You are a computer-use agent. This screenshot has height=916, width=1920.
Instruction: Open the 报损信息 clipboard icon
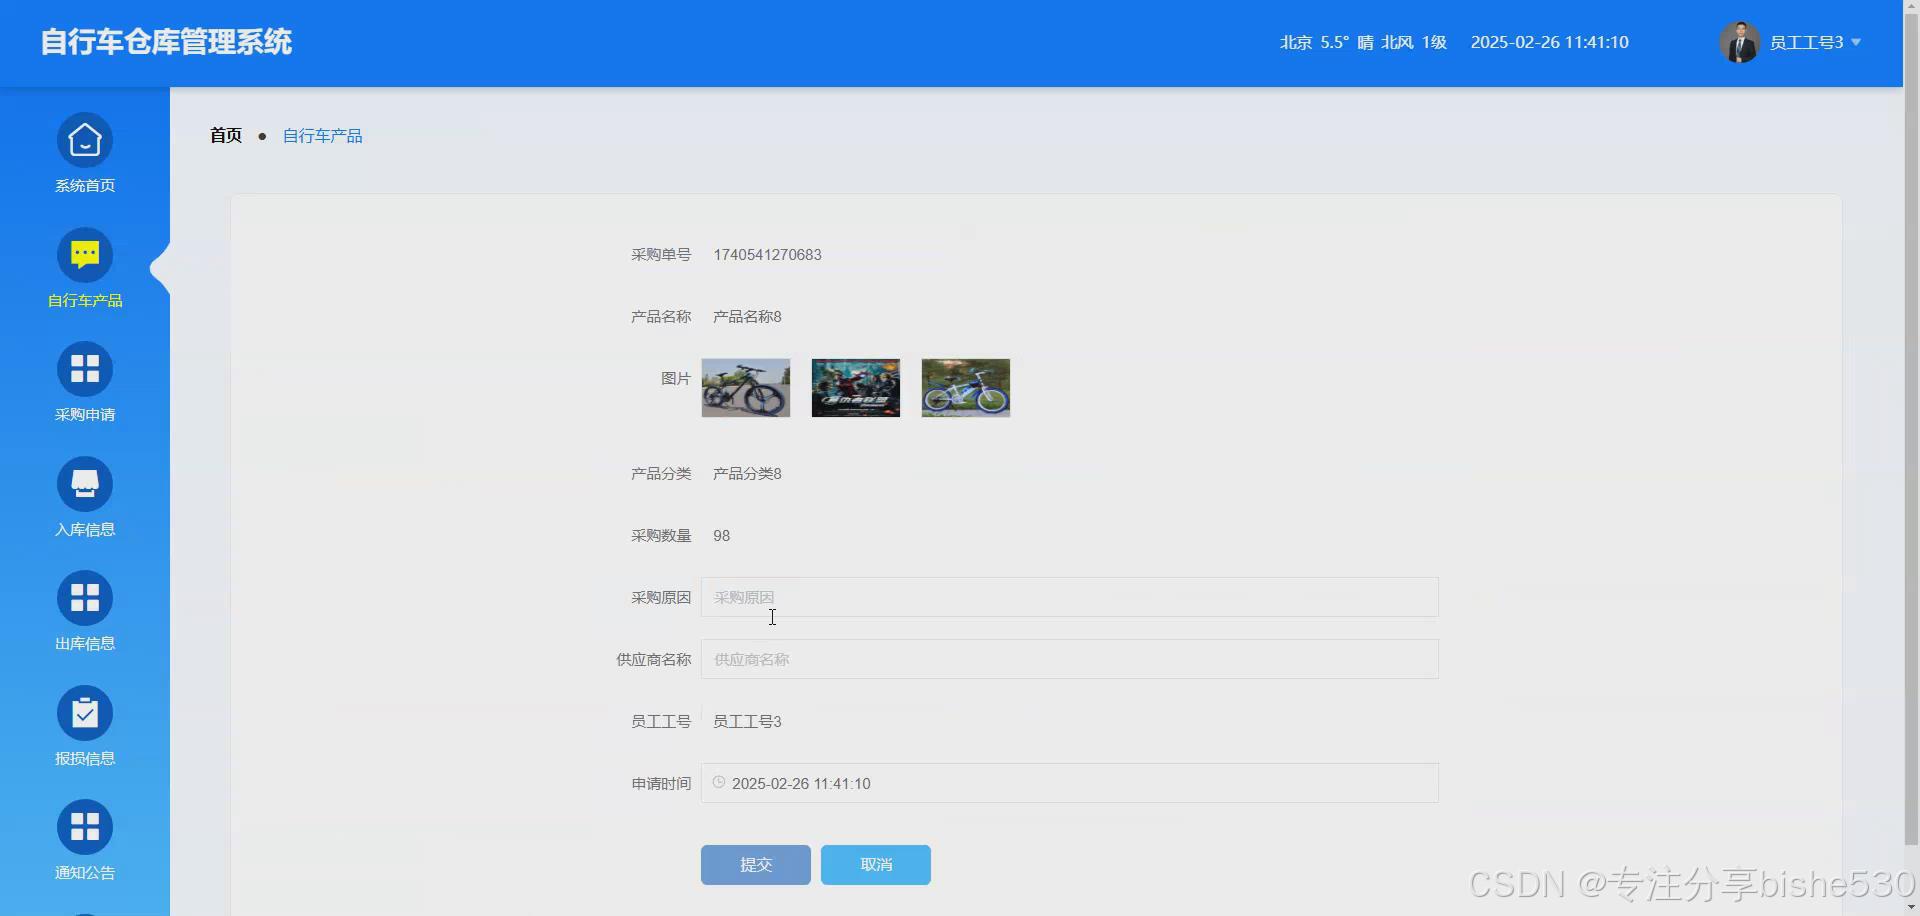click(85, 713)
